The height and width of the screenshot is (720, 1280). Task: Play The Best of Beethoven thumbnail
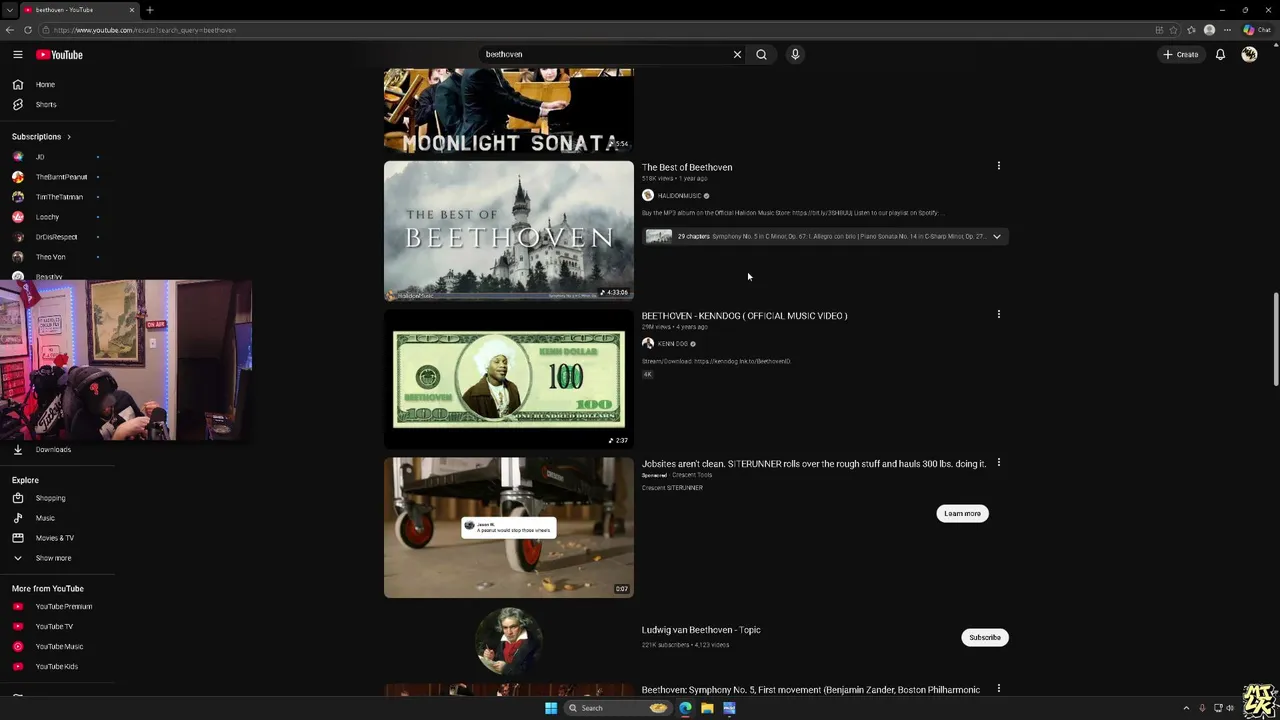[509, 231]
